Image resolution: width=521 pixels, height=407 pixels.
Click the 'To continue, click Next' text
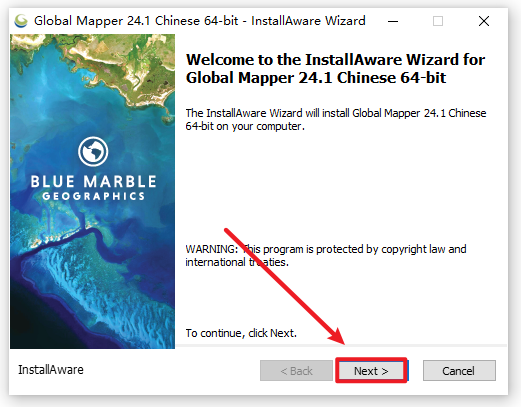241,333
